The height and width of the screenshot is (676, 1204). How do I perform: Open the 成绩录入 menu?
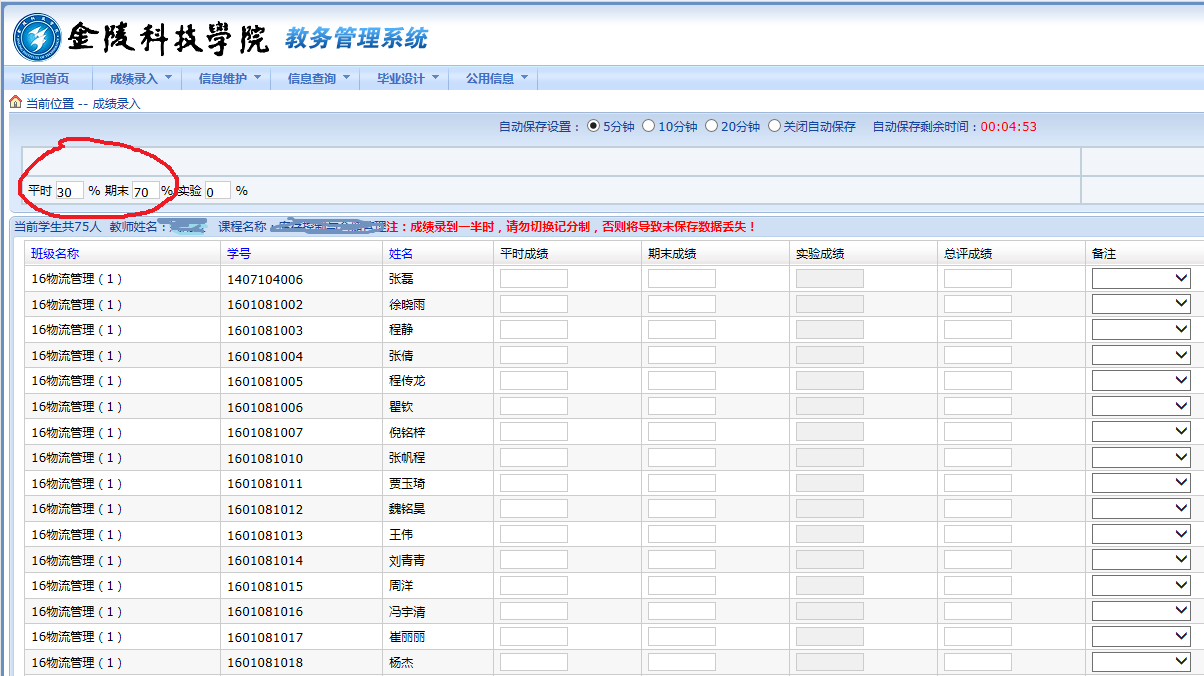(x=140, y=79)
